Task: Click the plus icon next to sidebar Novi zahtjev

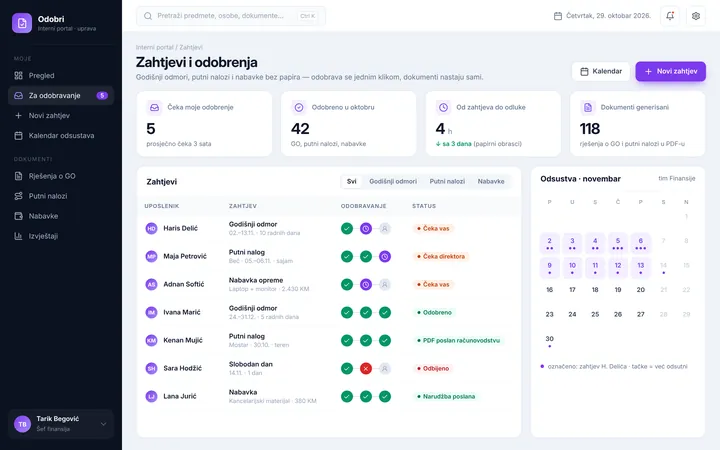Action: click(x=18, y=116)
